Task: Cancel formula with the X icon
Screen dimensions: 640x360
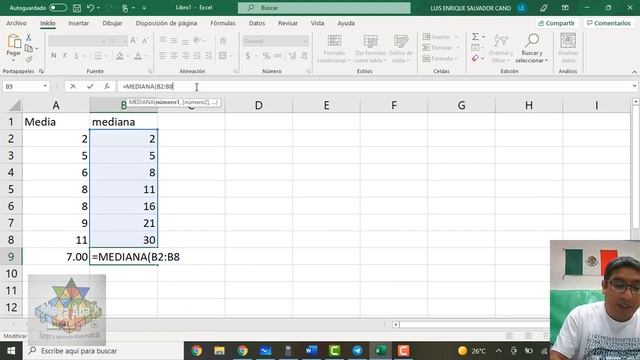Action: [73, 86]
